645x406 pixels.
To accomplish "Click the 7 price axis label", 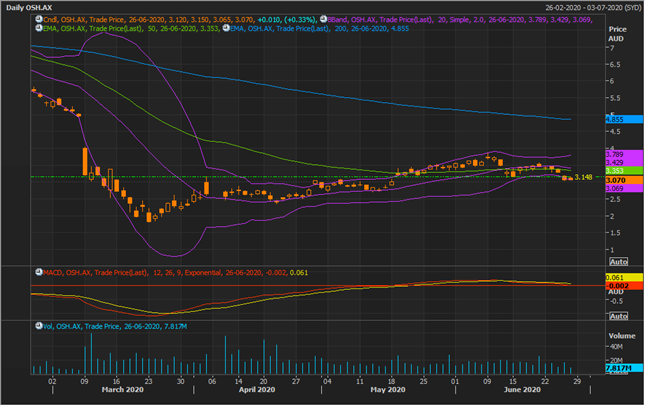I will (x=613, y=48).
